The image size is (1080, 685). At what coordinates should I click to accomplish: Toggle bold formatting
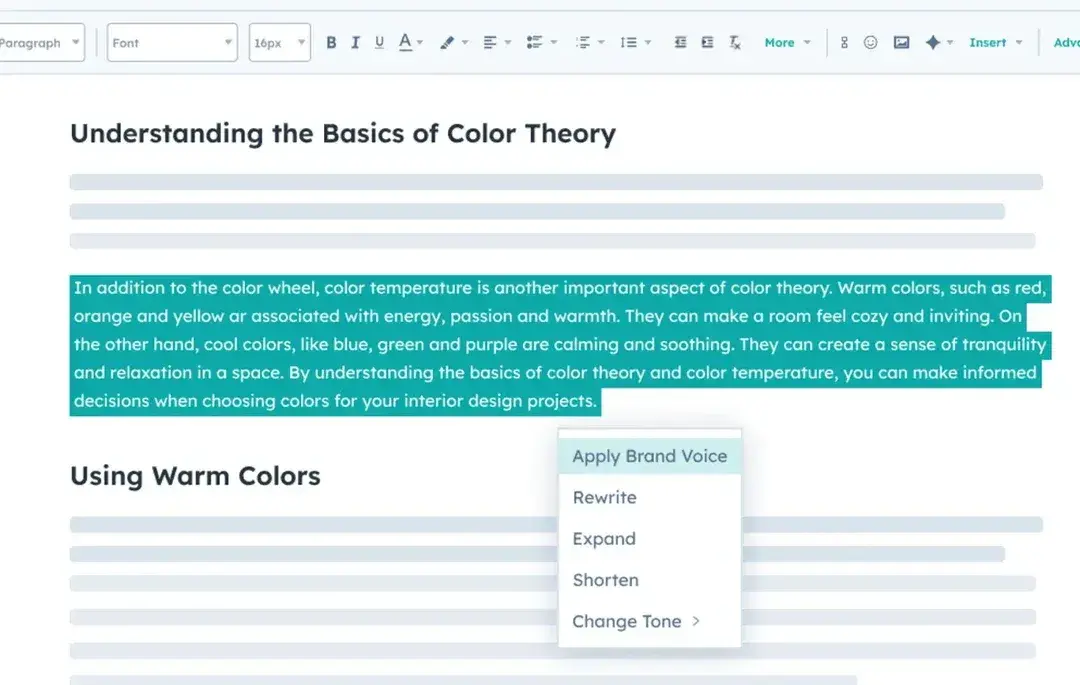331,42
